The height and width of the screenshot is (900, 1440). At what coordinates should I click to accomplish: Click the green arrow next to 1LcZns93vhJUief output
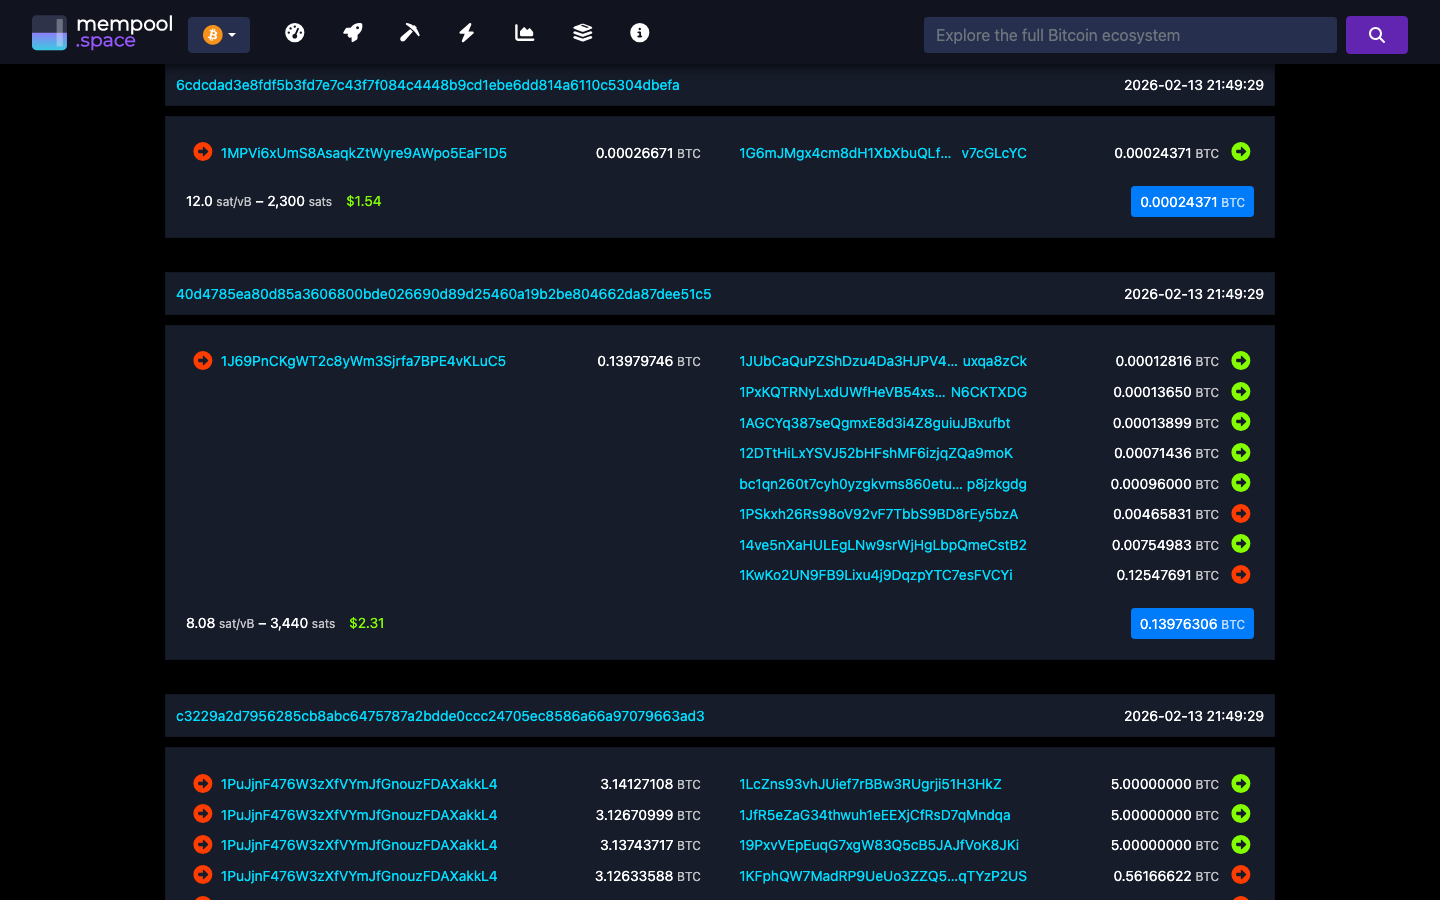1240,784
